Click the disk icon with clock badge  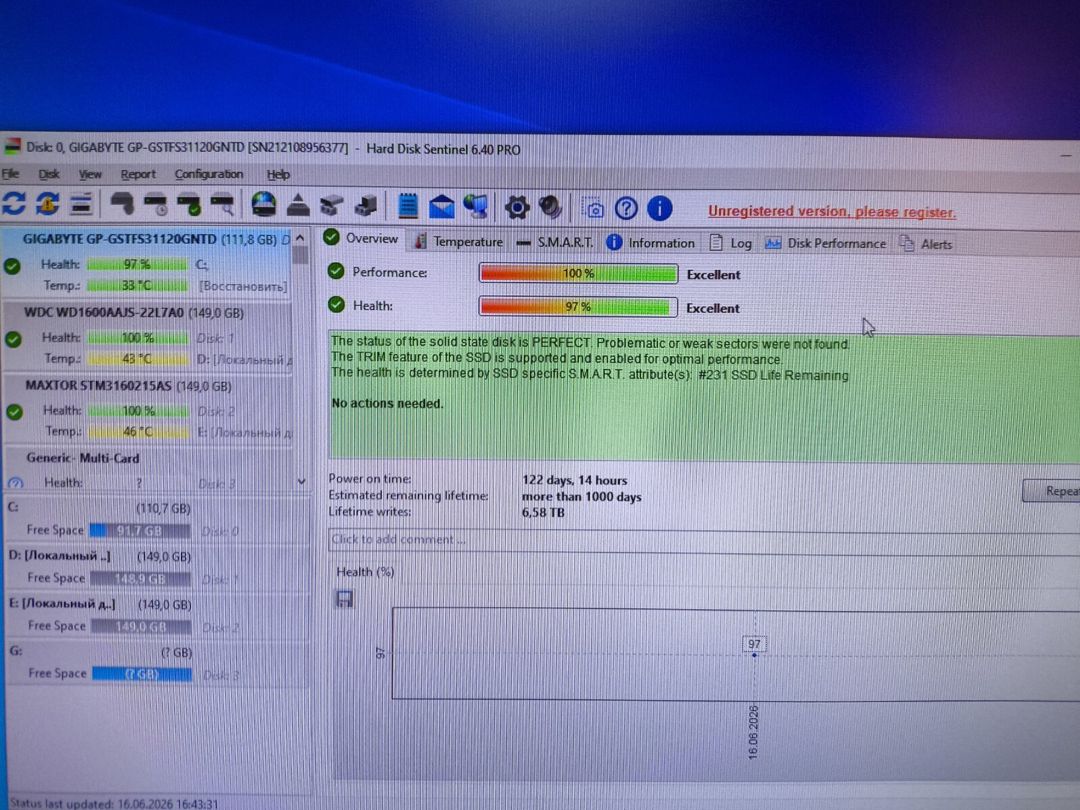point(156,205)
